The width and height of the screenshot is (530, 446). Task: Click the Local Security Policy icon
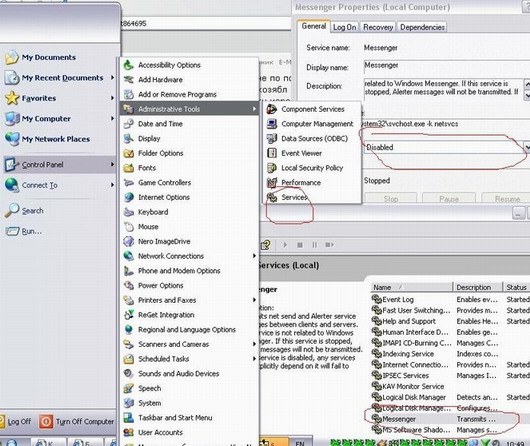pos(272,168)
